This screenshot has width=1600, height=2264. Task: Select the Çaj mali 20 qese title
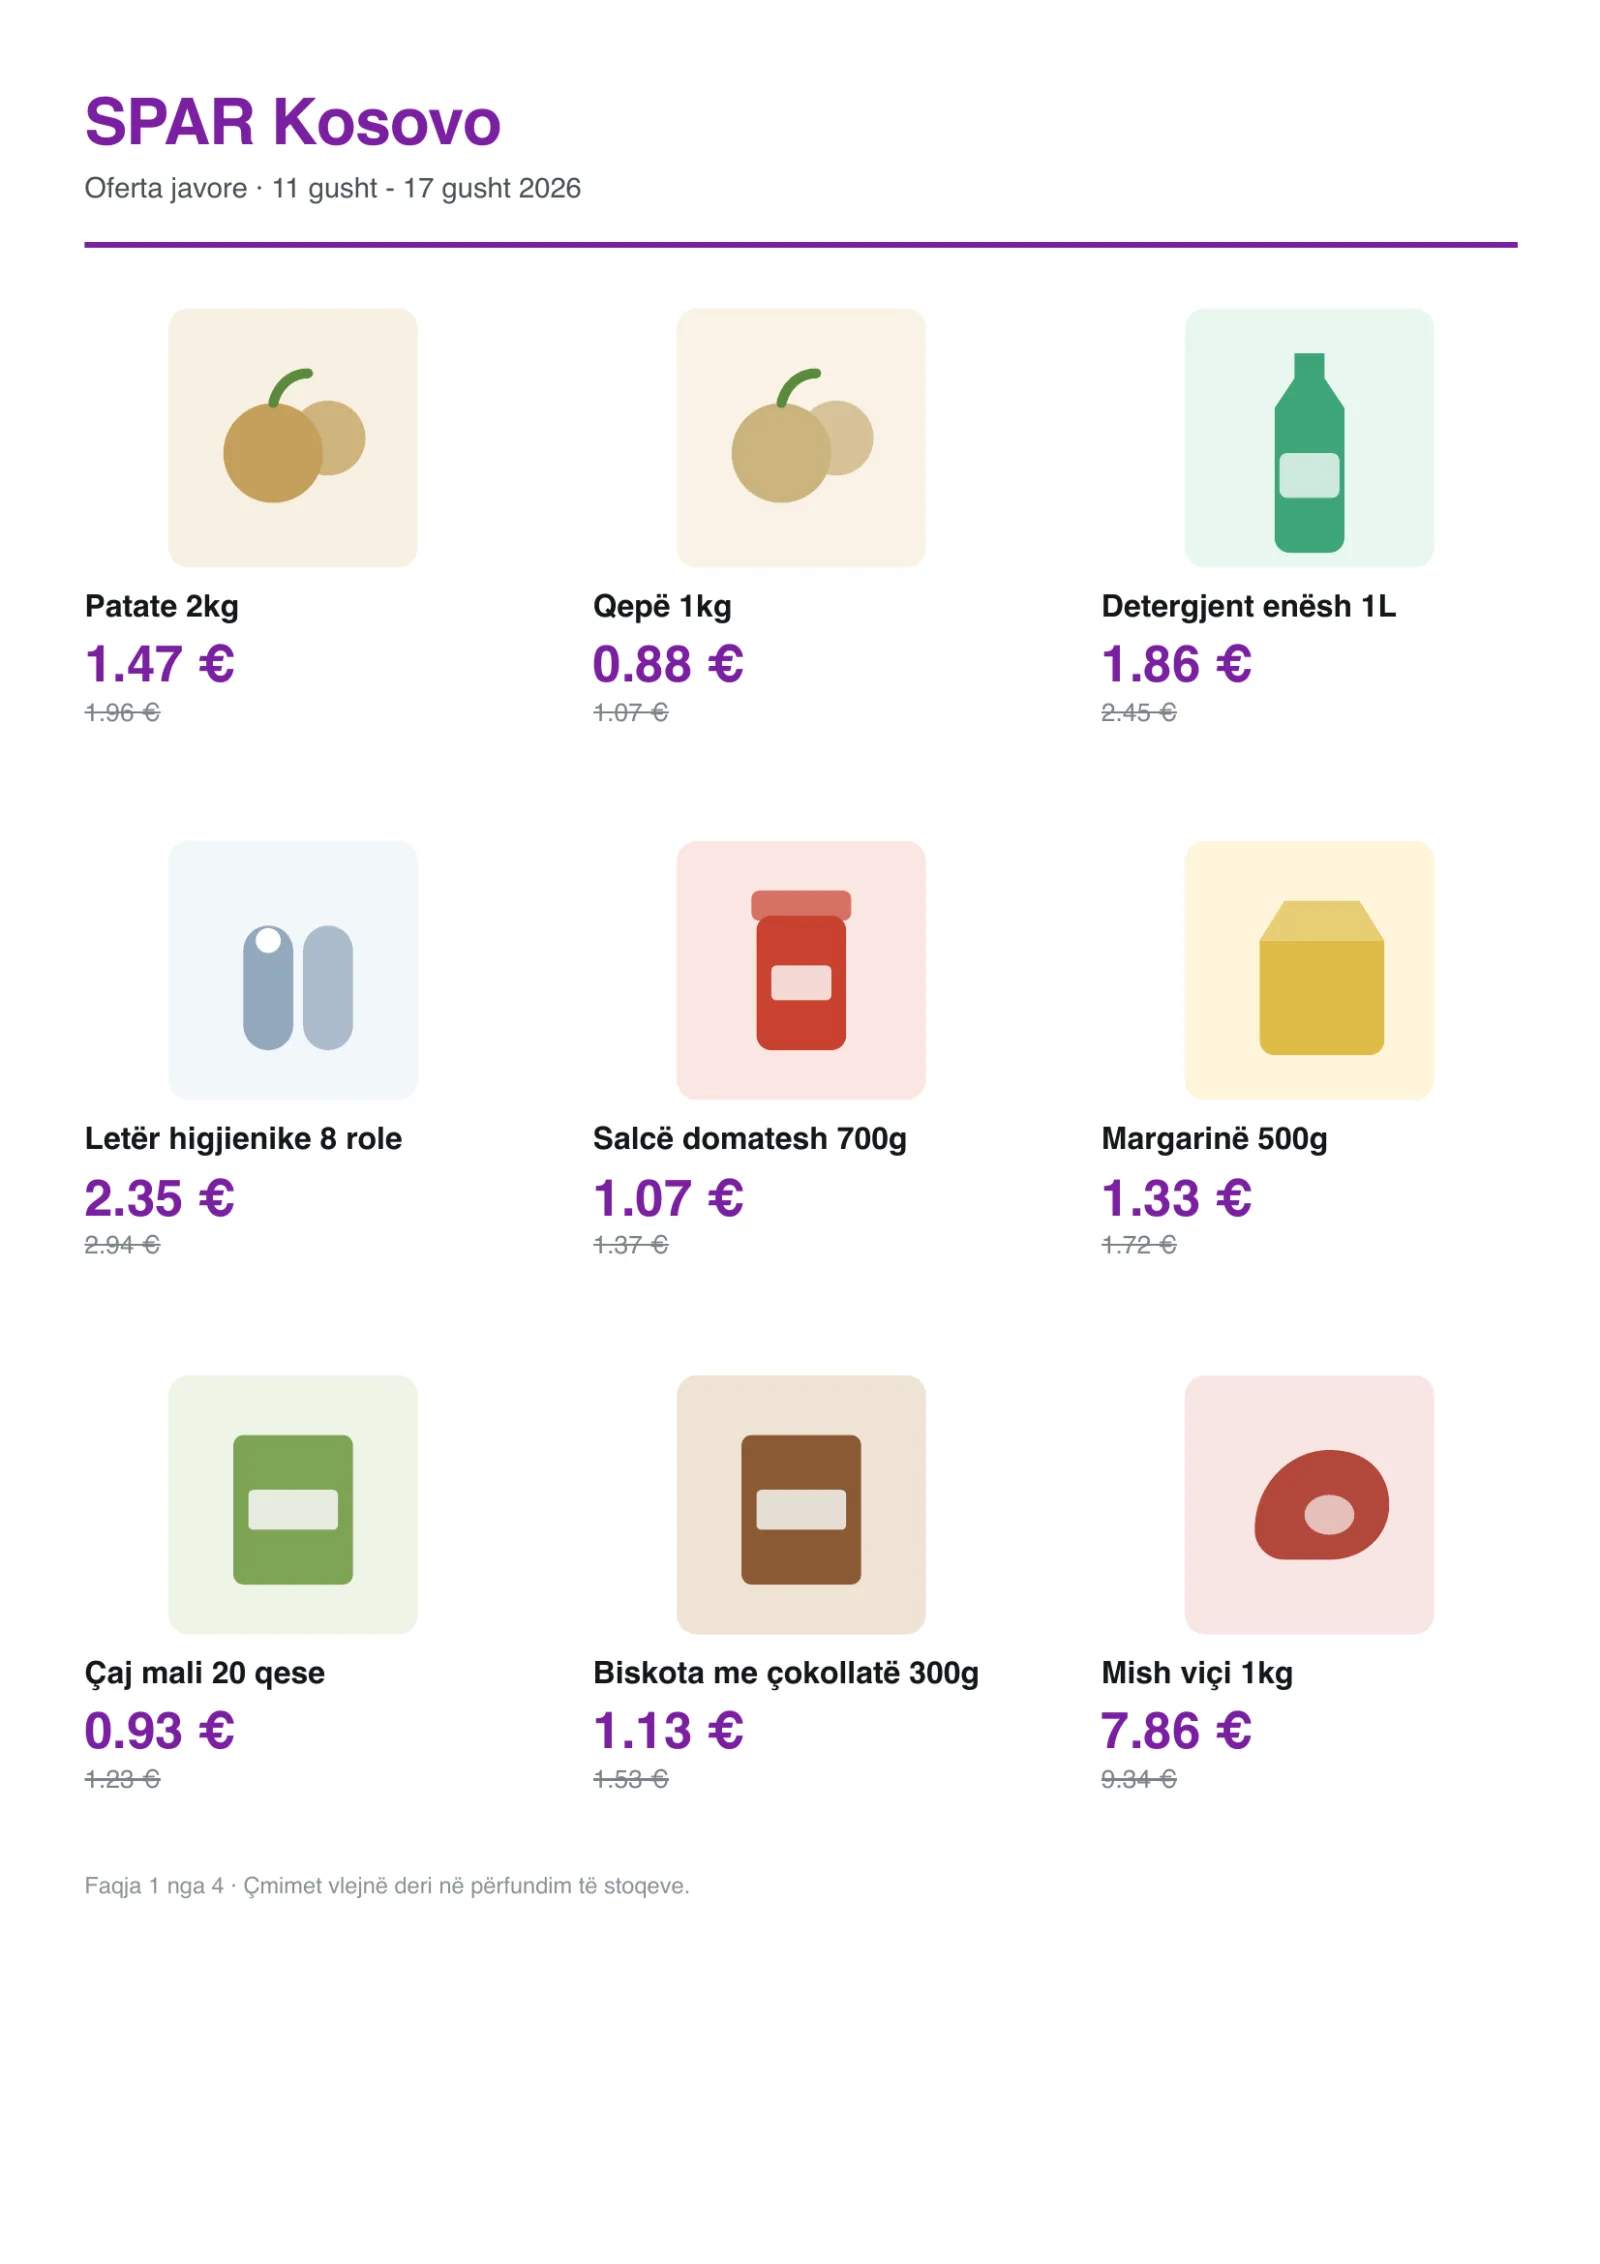(x=204, y=1672)
